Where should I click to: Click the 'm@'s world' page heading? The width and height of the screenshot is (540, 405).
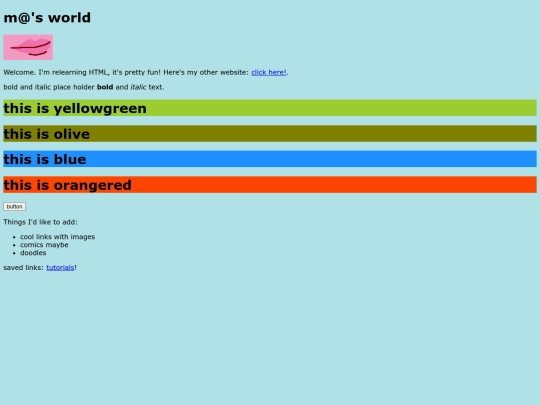(47, 18)
